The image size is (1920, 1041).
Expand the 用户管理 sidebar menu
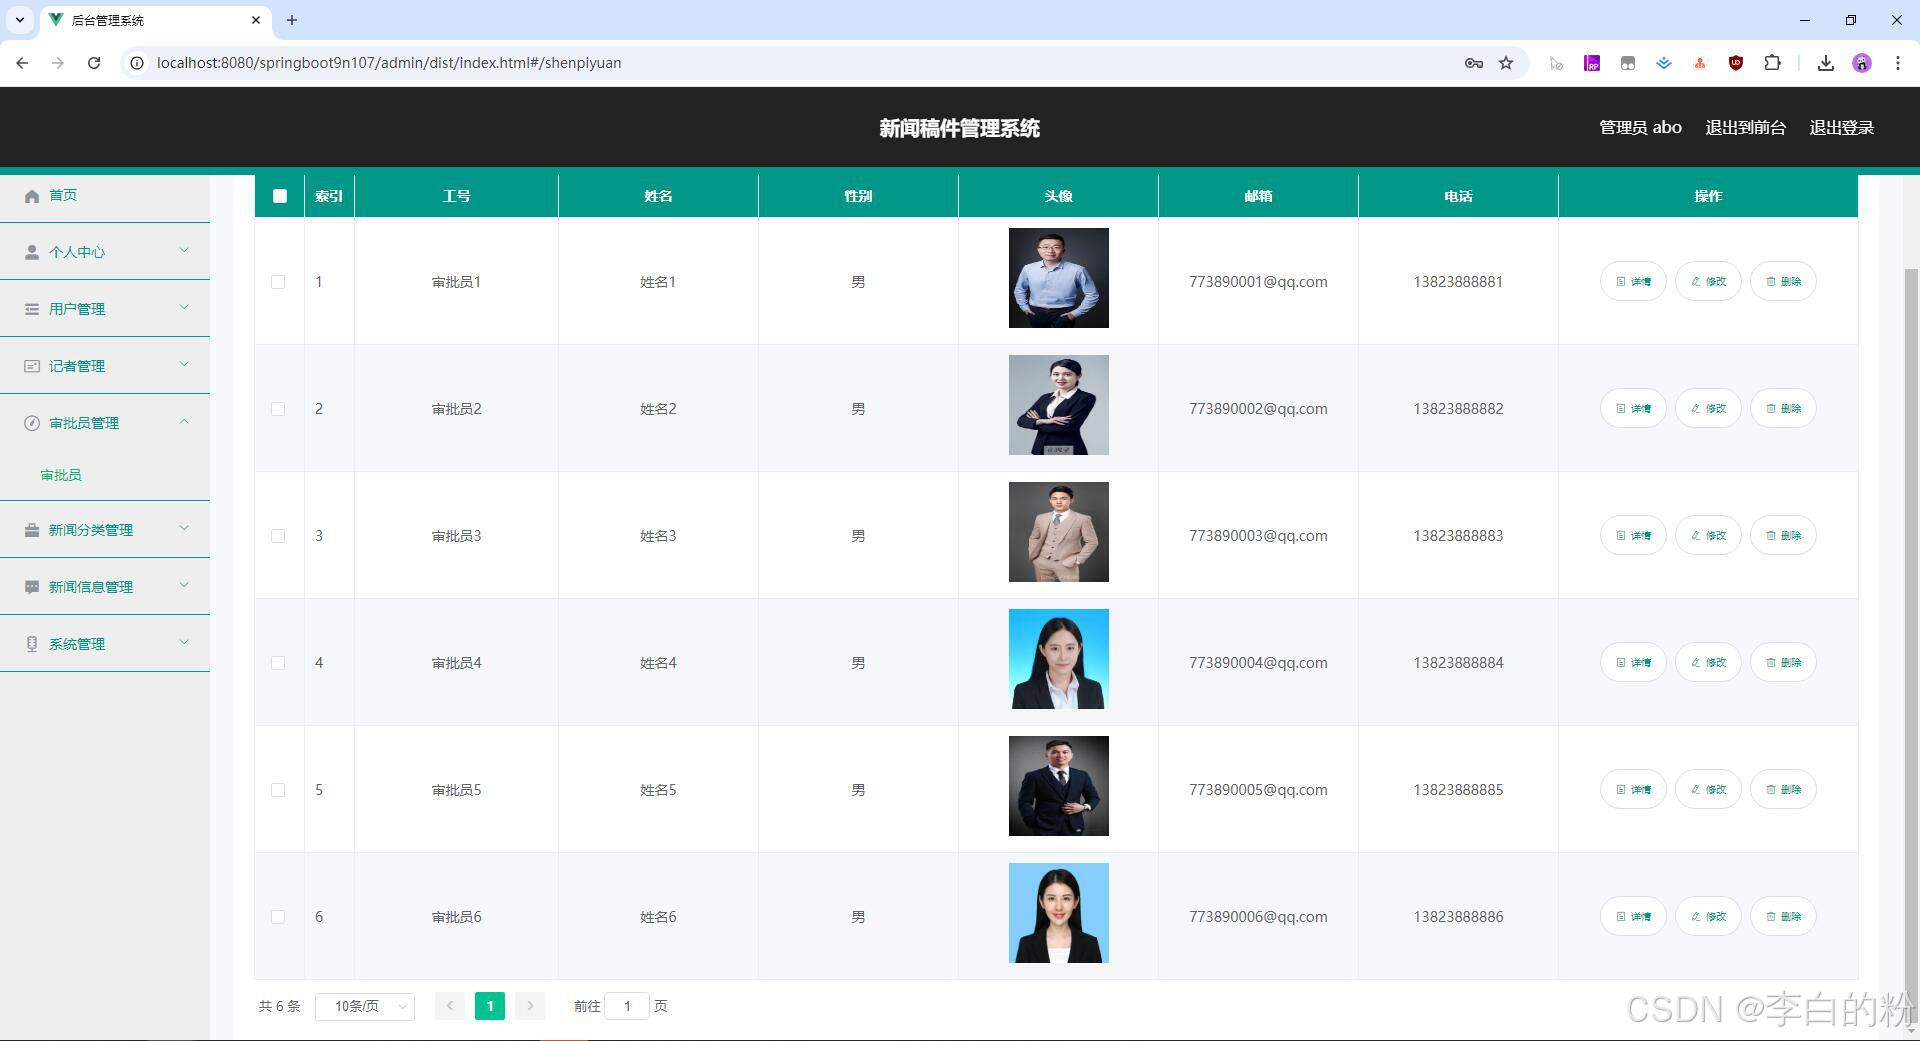pos(105,309)
